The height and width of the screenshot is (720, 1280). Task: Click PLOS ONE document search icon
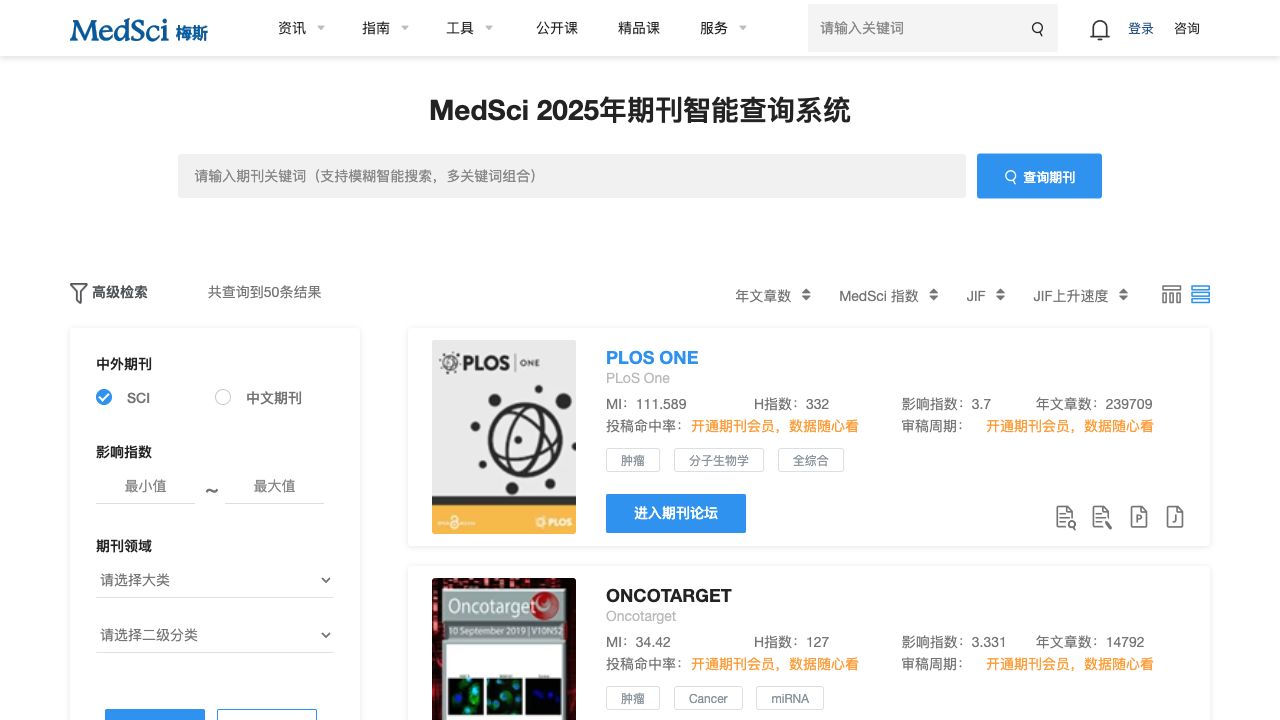[1066, 517]
